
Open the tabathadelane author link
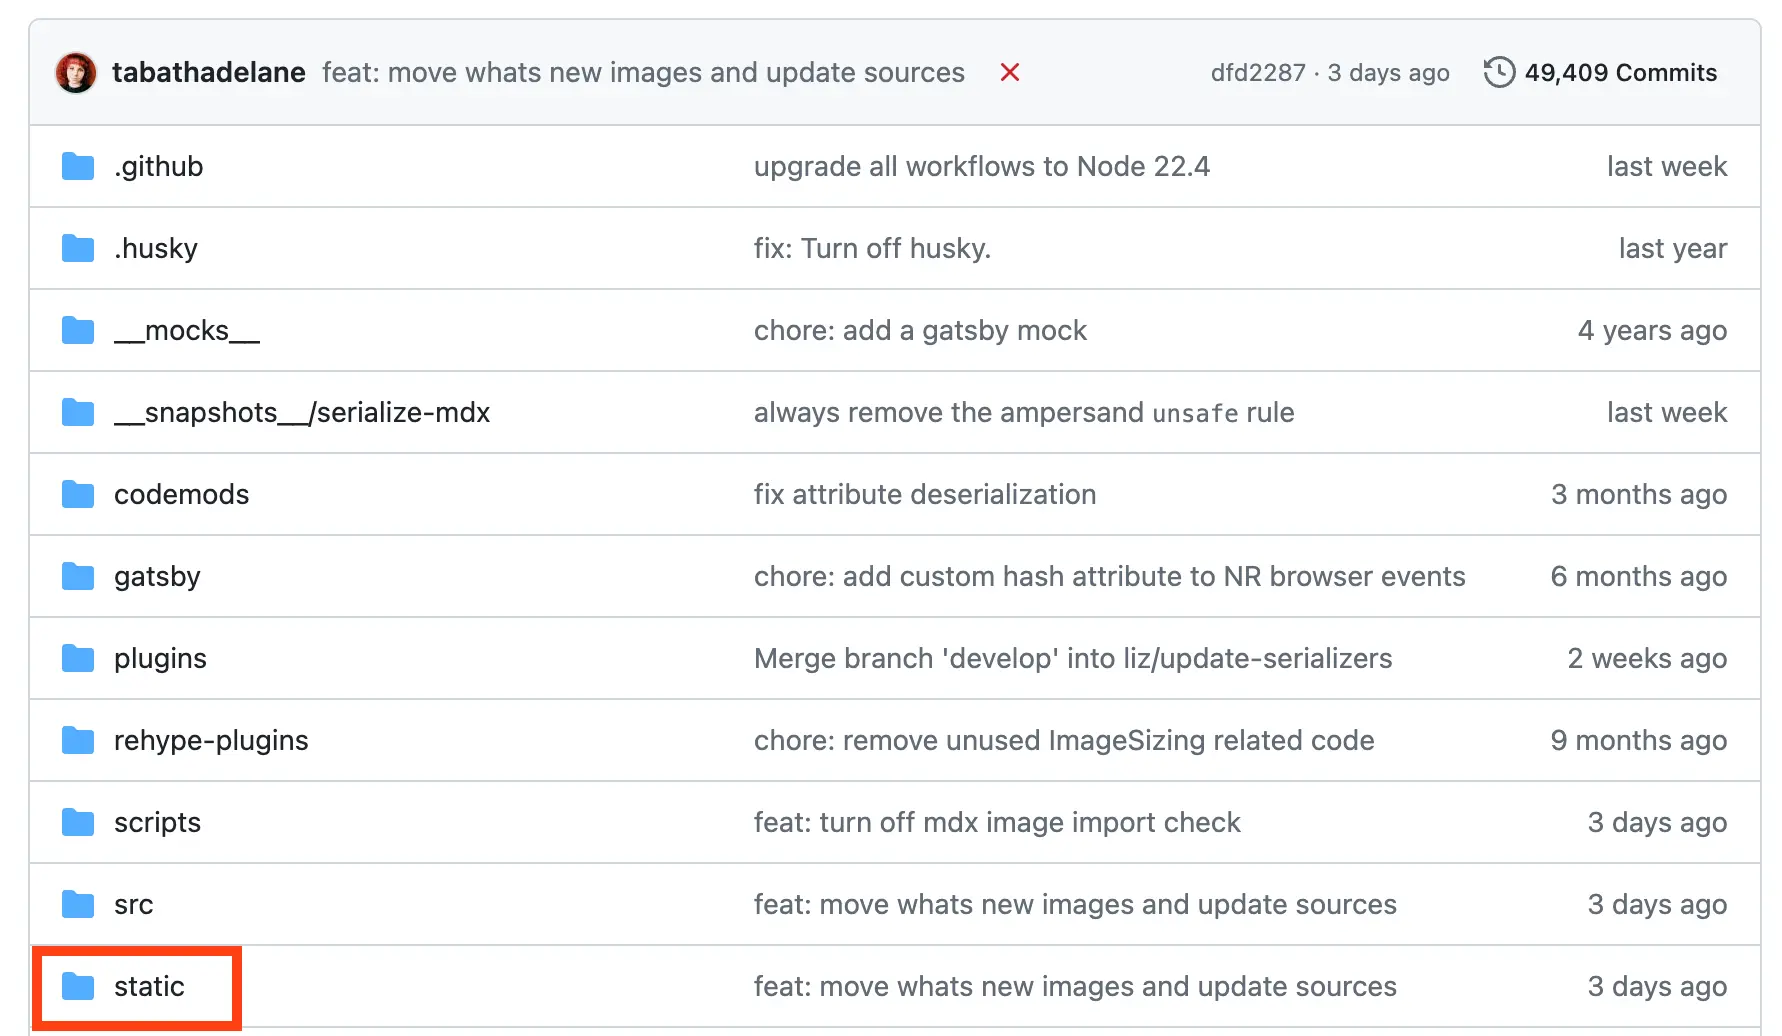click(208, 73)
